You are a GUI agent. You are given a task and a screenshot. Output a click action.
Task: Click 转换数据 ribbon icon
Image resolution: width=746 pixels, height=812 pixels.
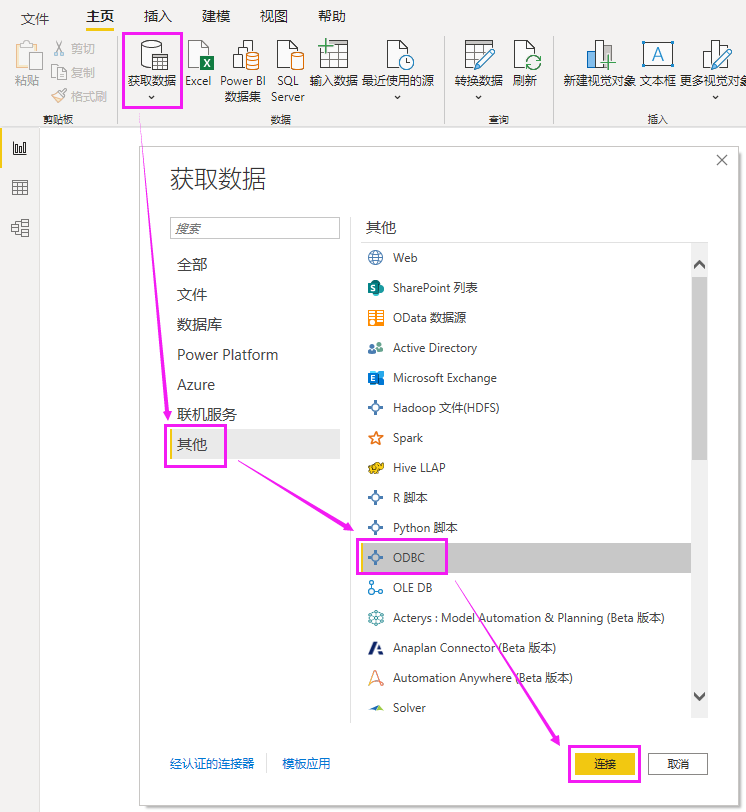(479, 55)
